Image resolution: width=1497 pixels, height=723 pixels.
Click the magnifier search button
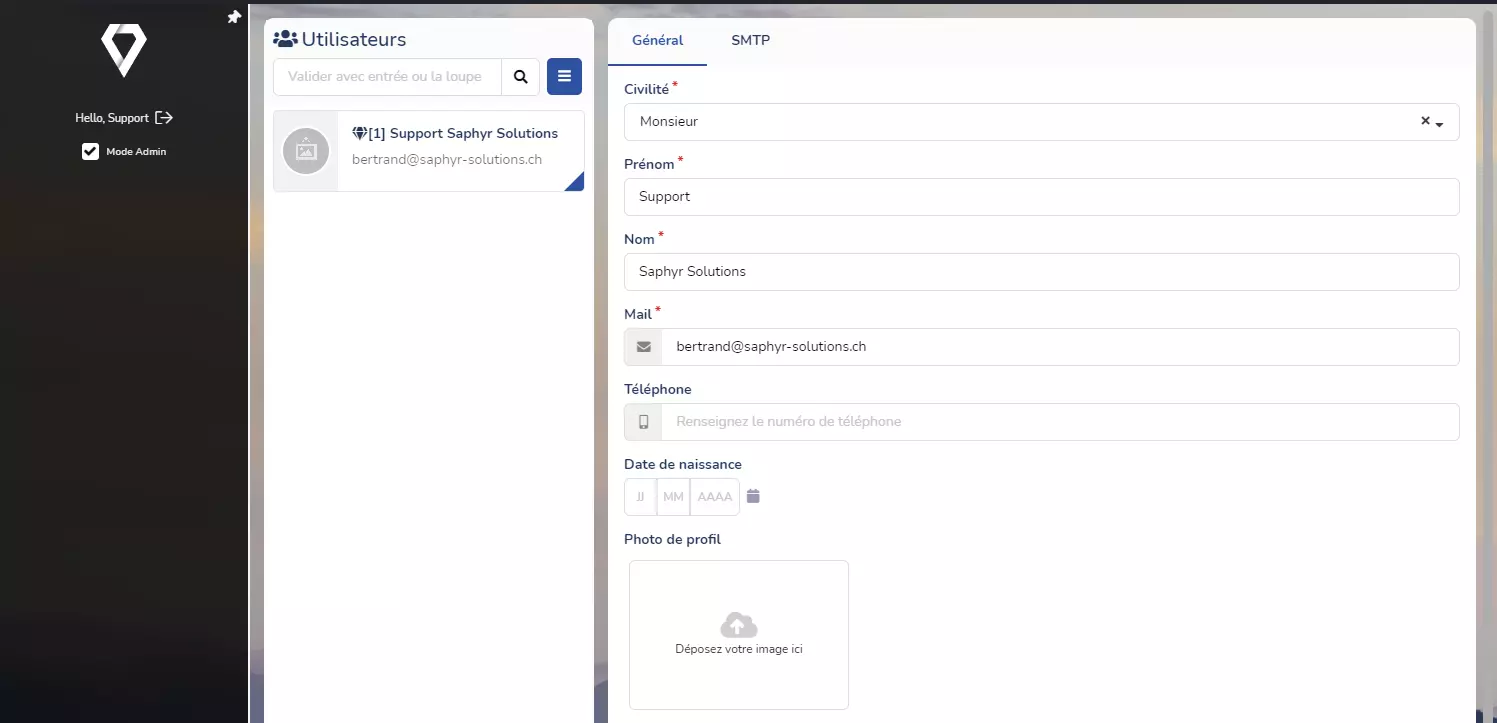point(520,77)
